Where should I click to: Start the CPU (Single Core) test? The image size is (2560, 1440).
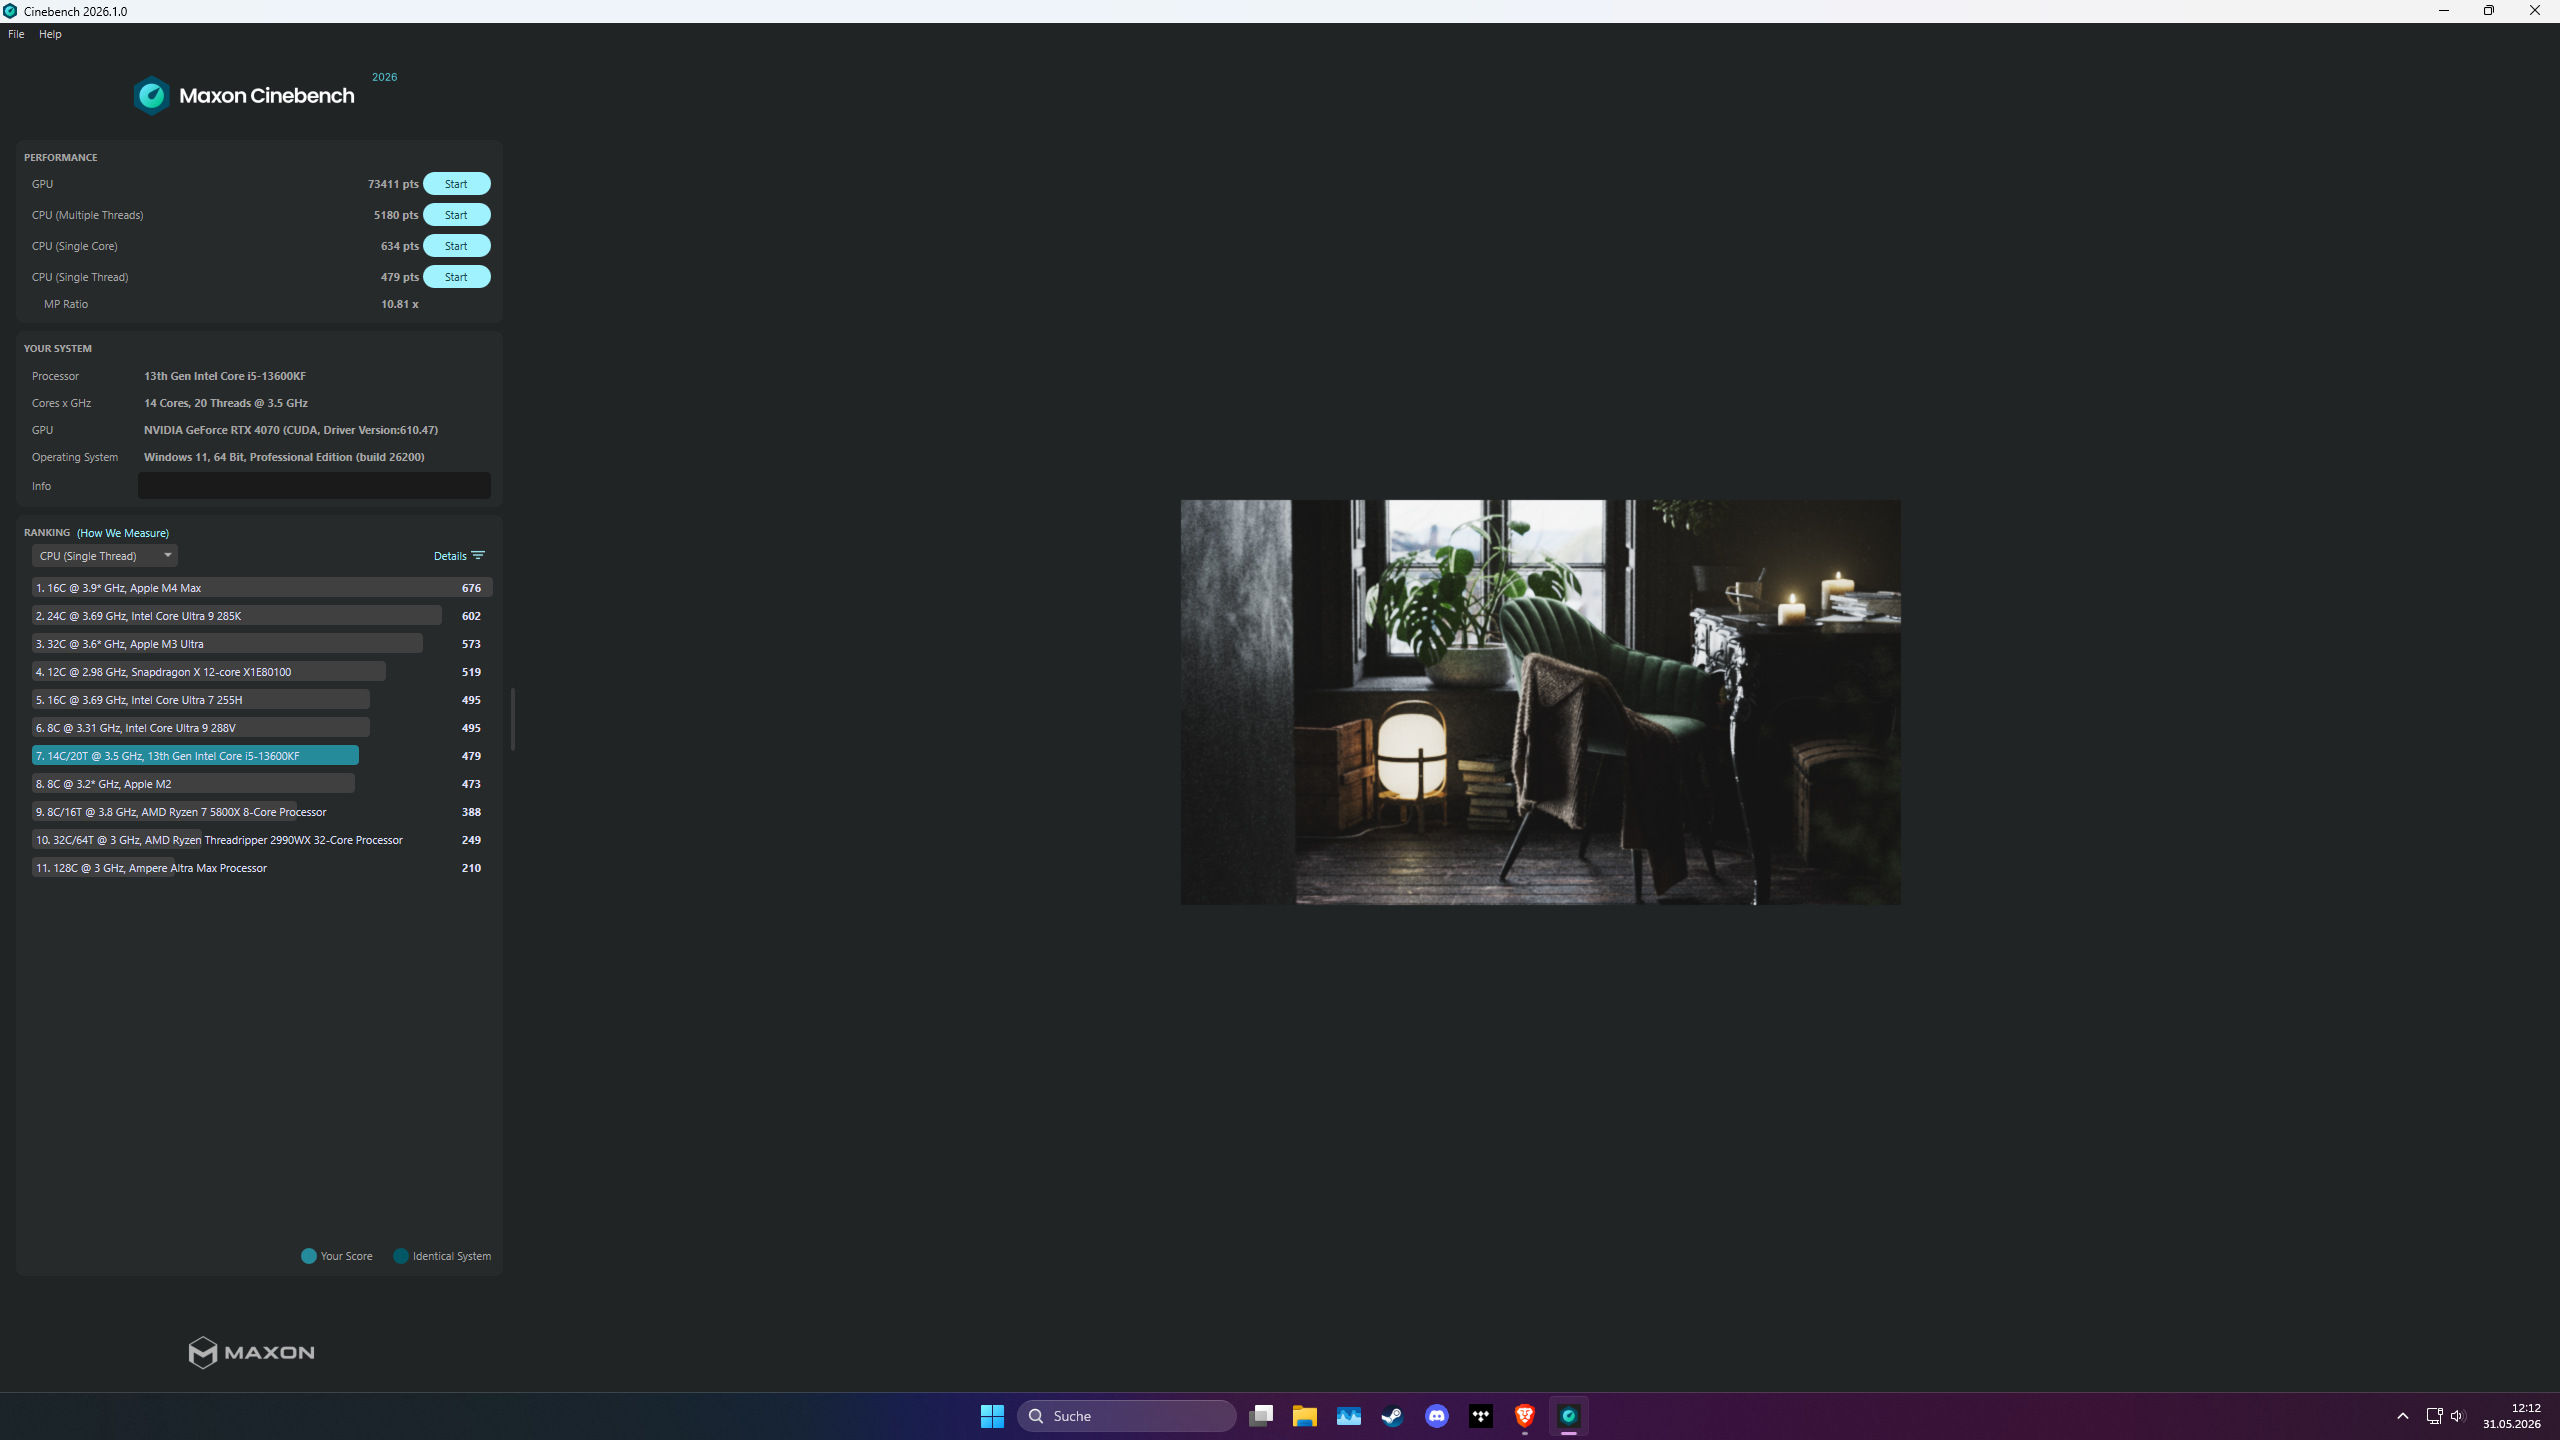coord(456,246)
